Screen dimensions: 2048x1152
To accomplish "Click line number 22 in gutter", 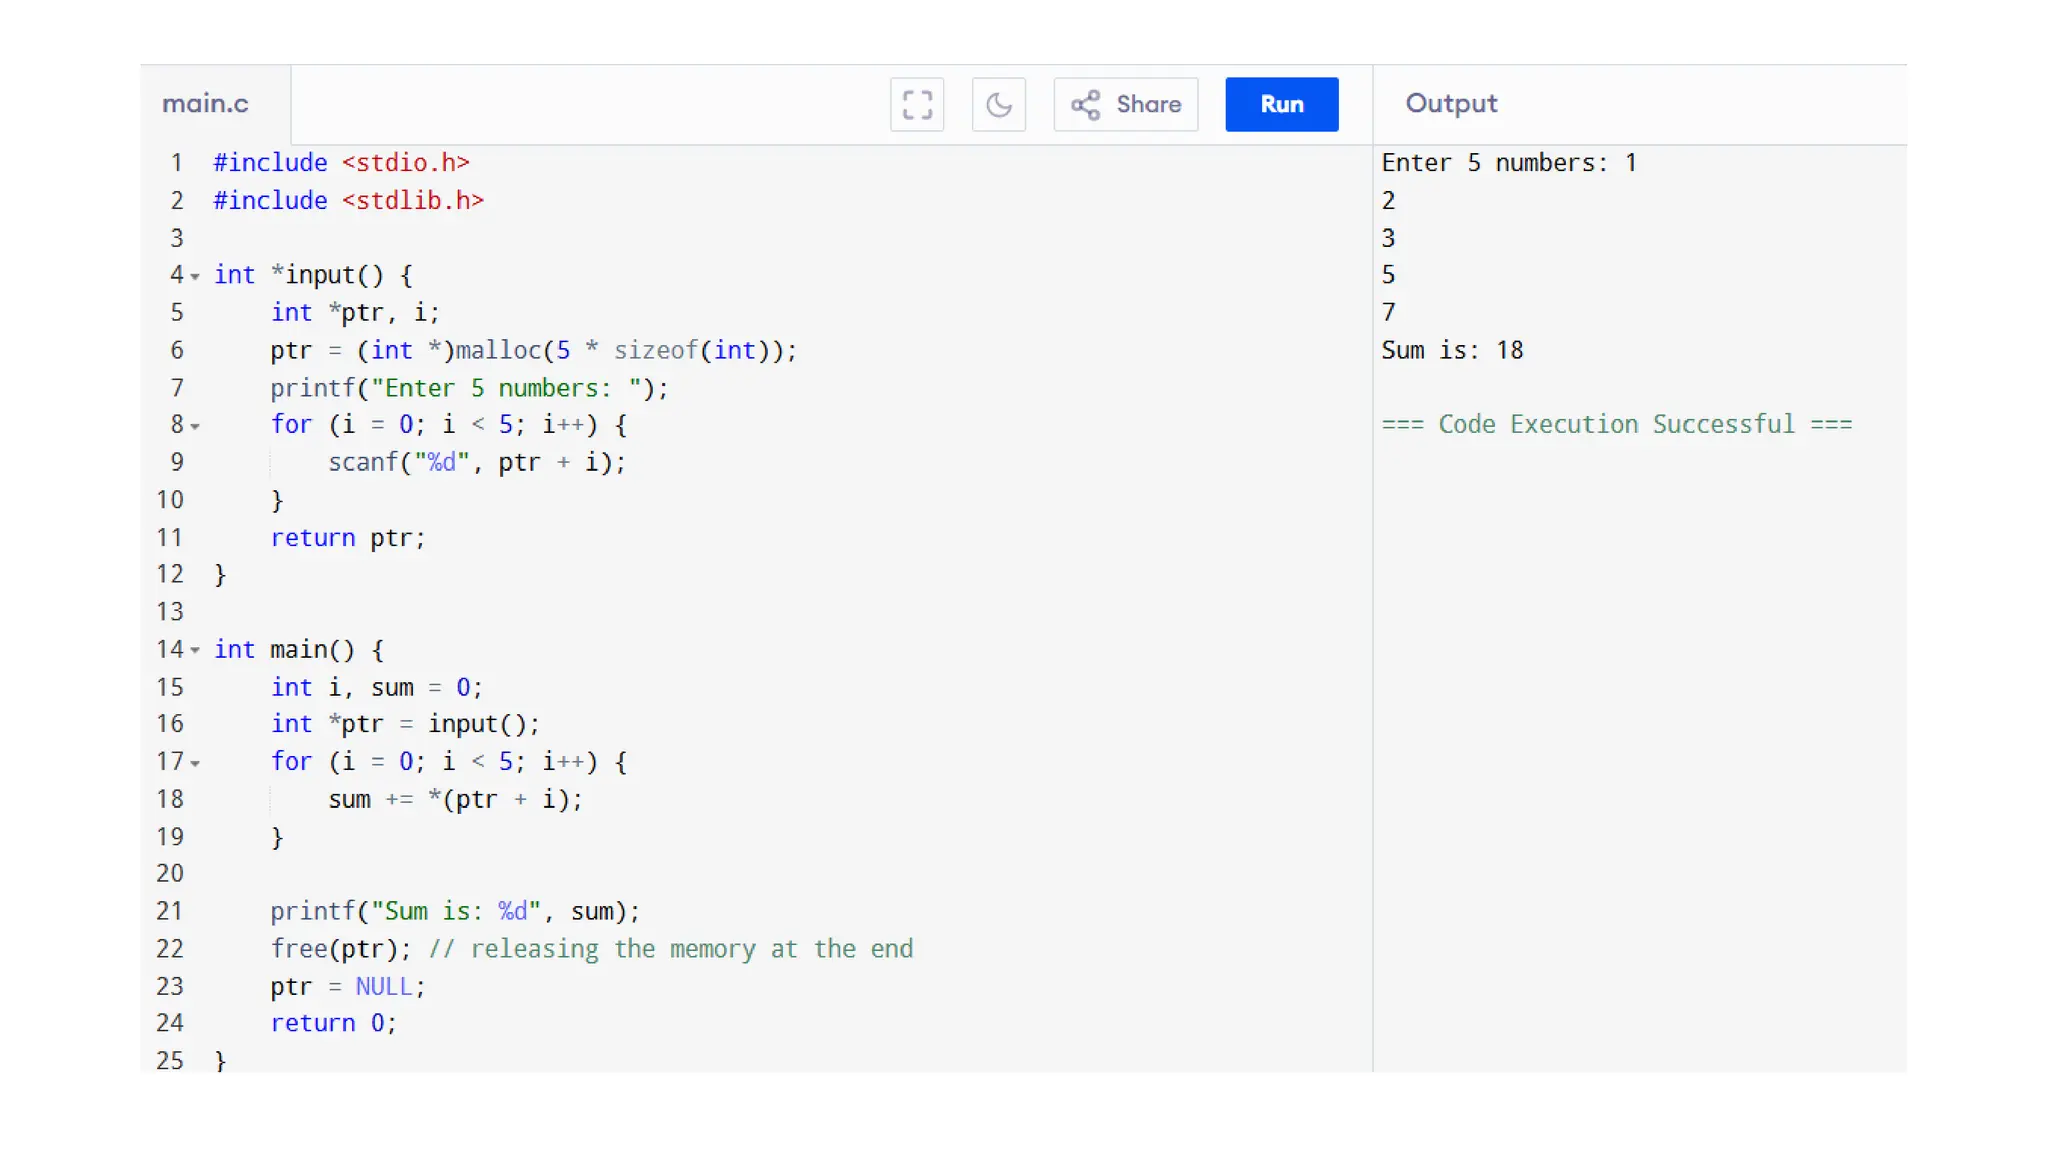I will coord(170,949).
